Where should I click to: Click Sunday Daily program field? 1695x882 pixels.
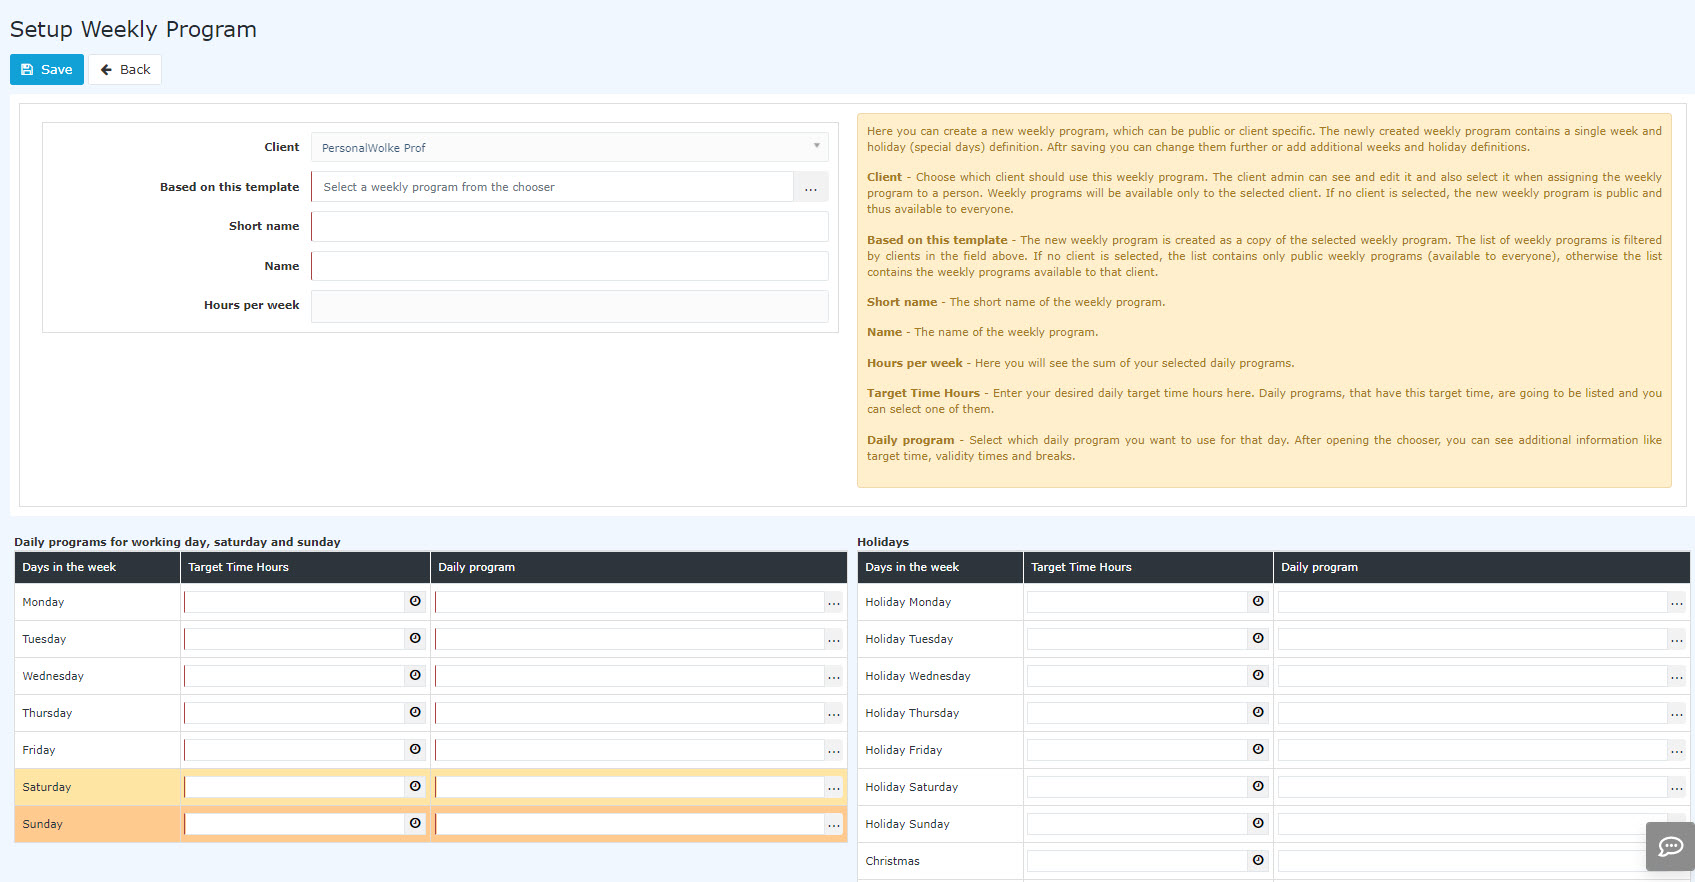point(630,824)
